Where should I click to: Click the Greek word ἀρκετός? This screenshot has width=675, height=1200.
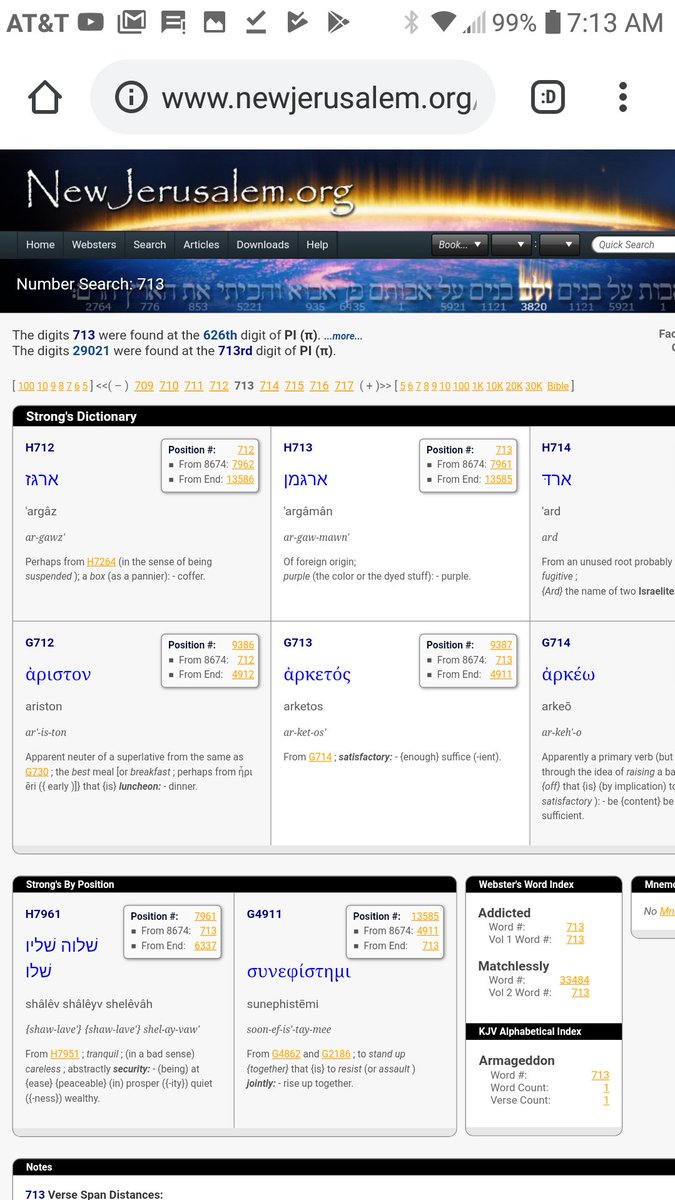(x=317, y=675)
